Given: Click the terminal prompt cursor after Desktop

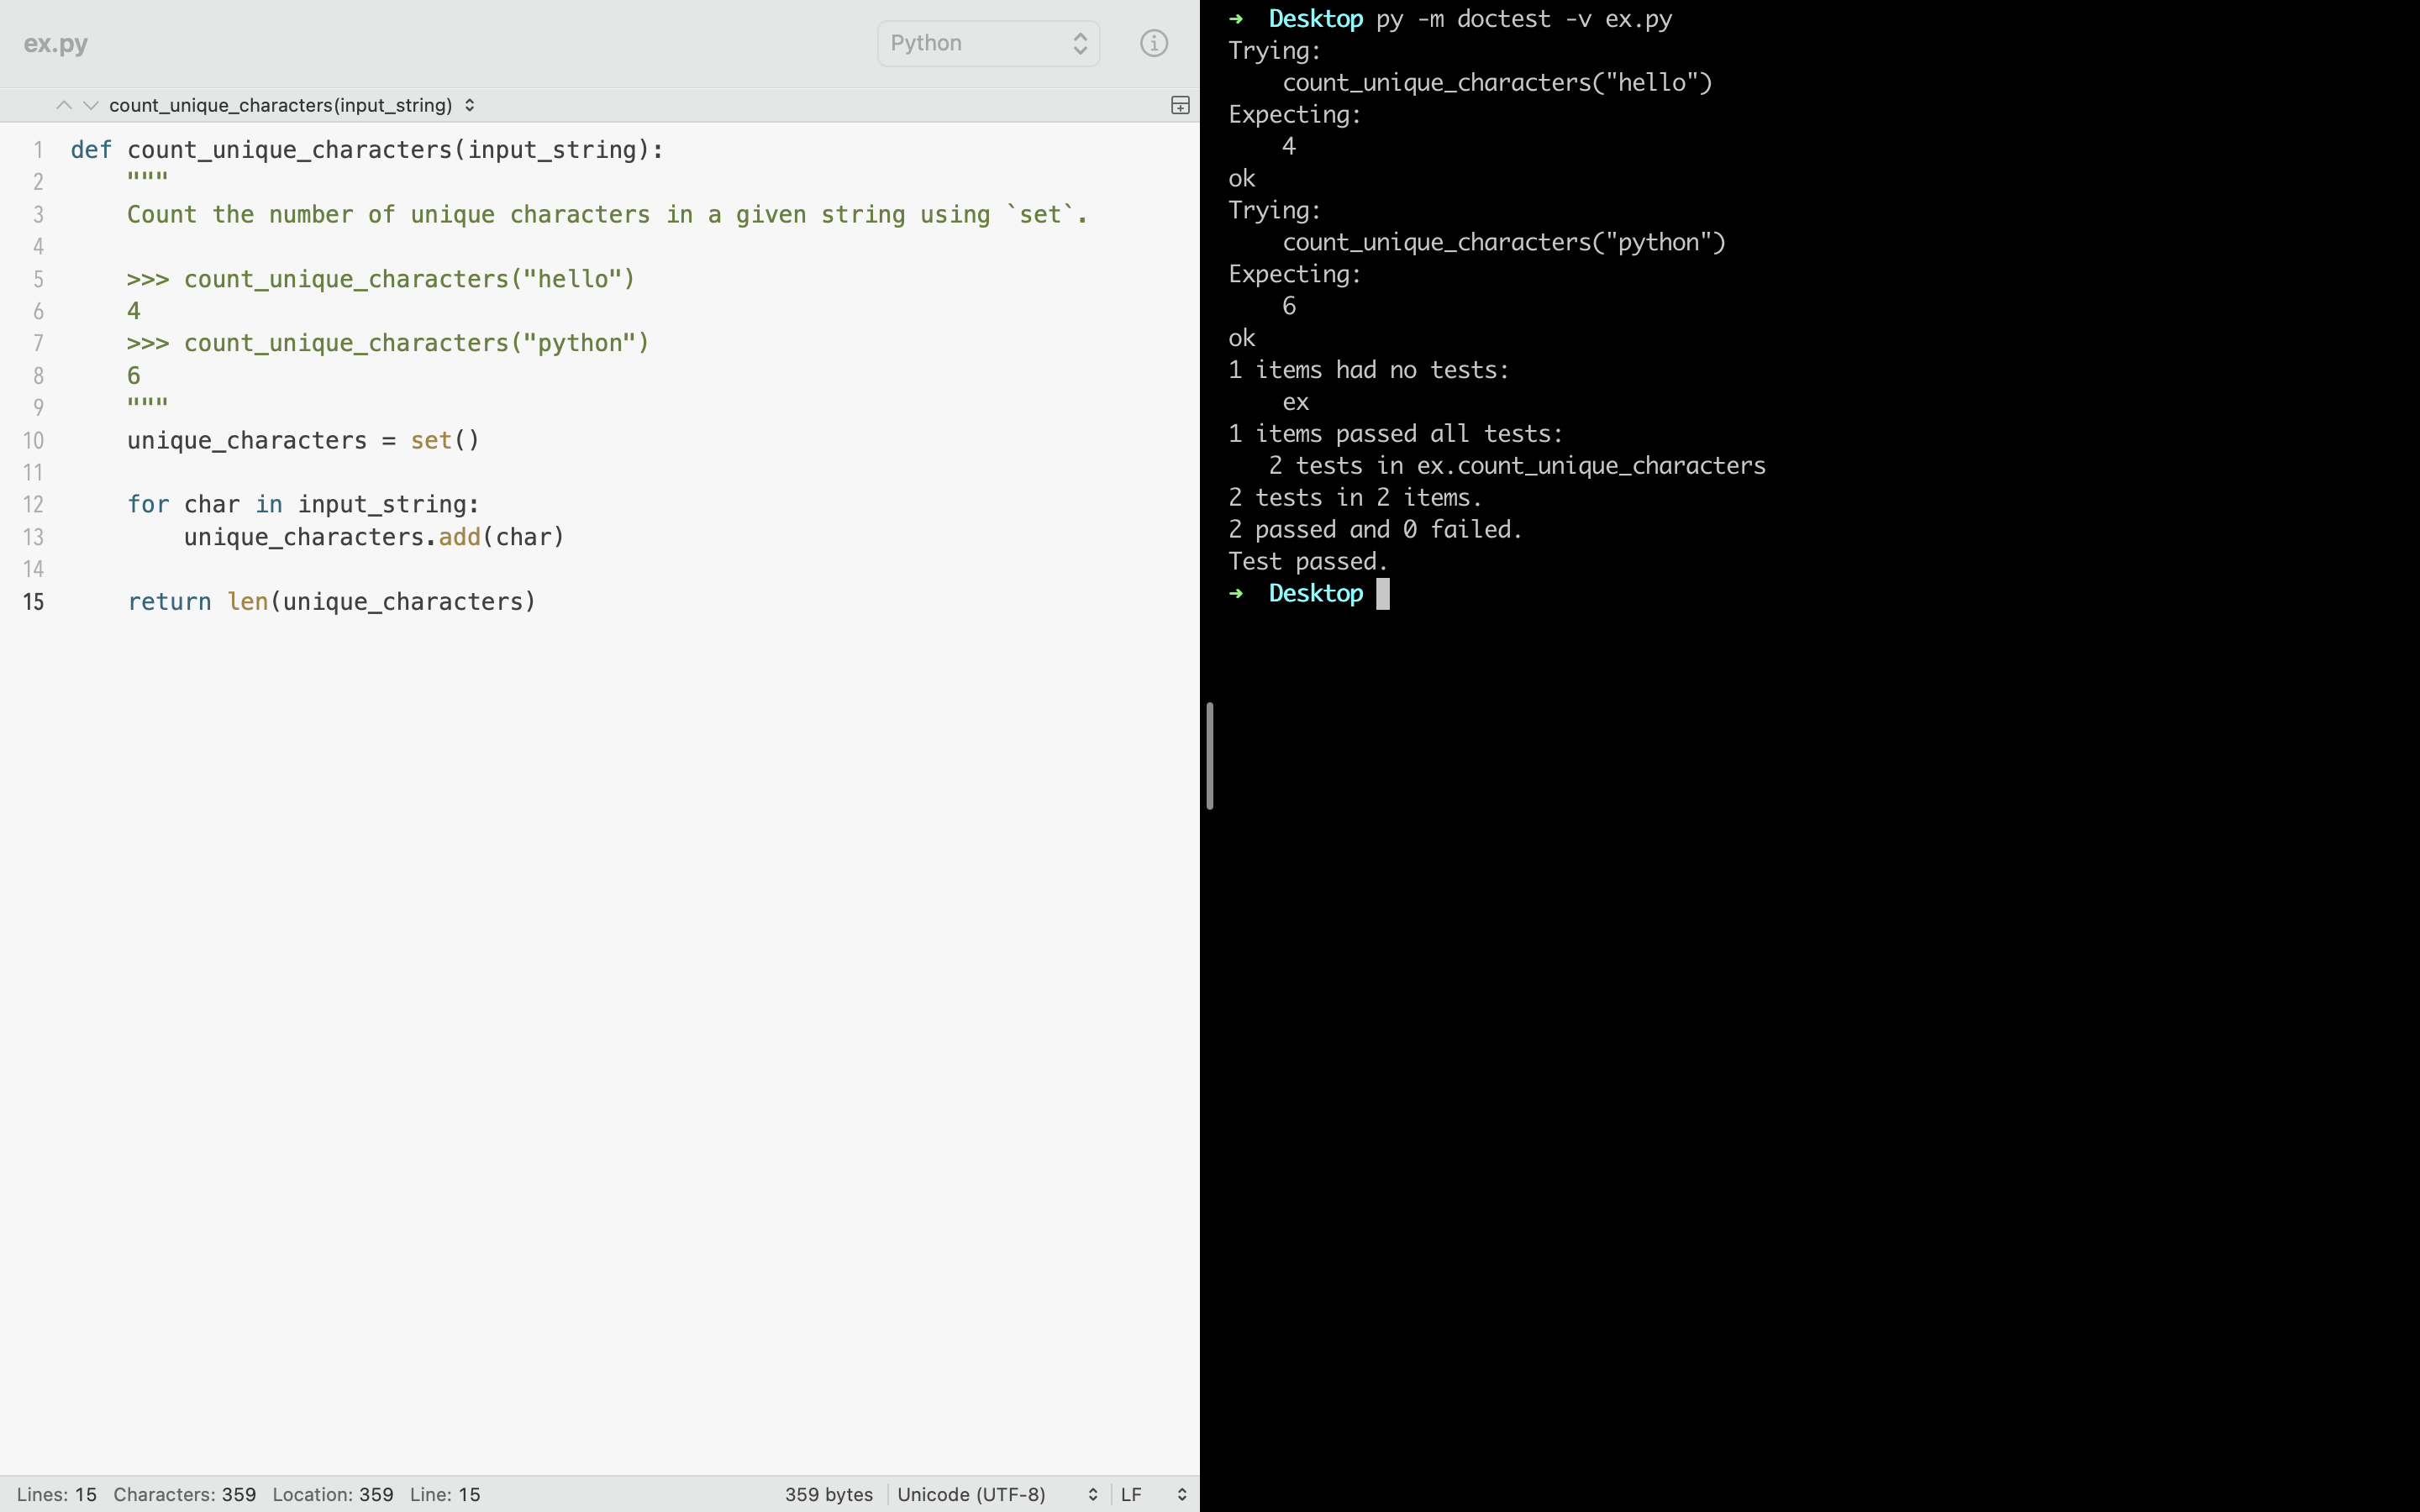Looking at the screenshot, I should 1383,594.
